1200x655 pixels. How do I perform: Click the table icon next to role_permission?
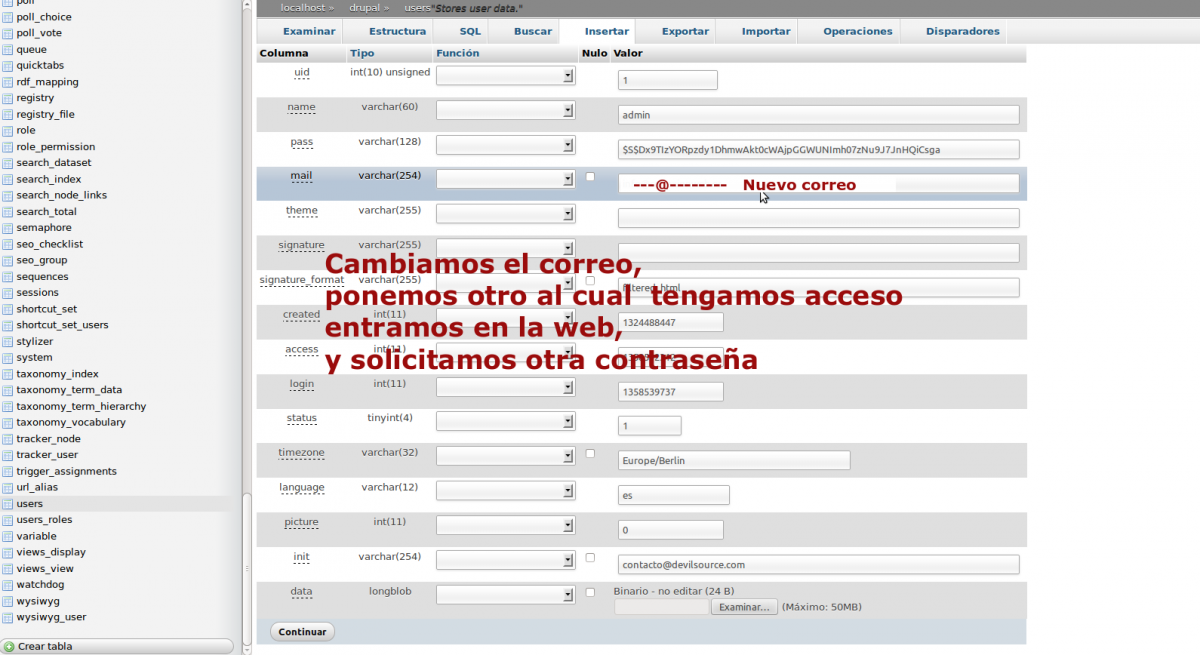pos(8,147)
